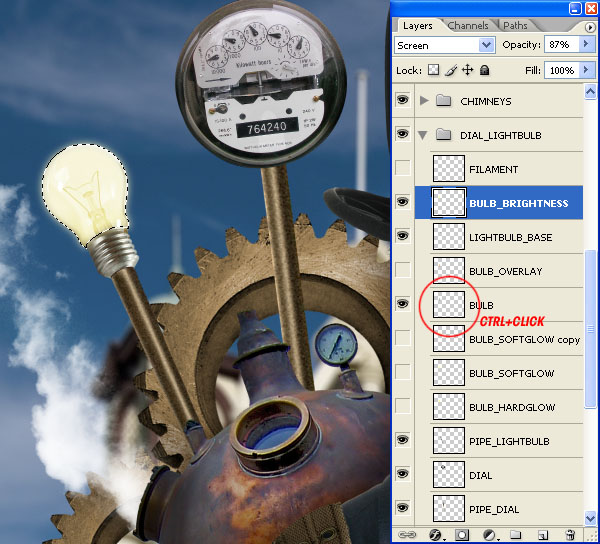The height and width of the screenshot is (544, 600).
Task: Click the BULB layer thumbnail
Action: click(x=449, y=304)
